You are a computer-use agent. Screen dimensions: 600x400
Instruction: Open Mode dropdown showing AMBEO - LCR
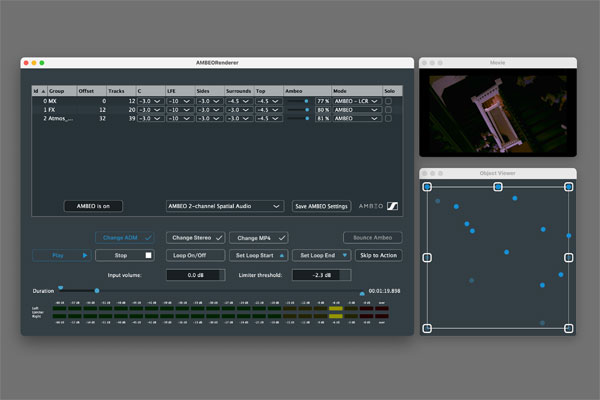click(x=357, y=101)
